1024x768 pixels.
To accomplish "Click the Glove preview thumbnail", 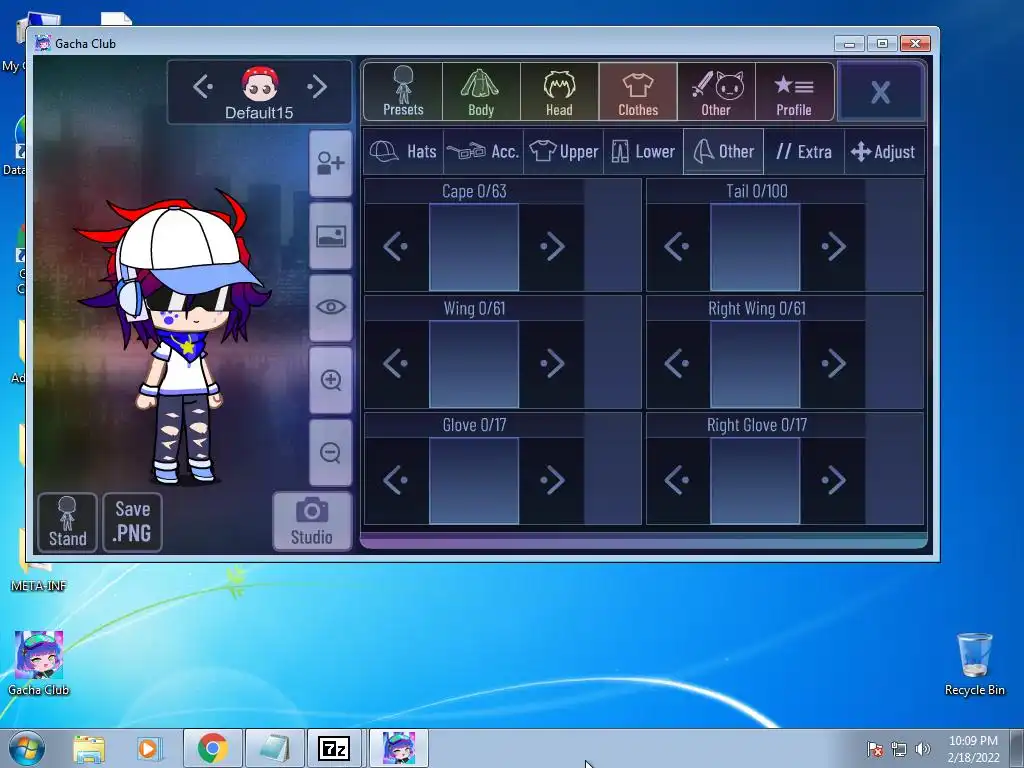I will (x=474, y=481).
